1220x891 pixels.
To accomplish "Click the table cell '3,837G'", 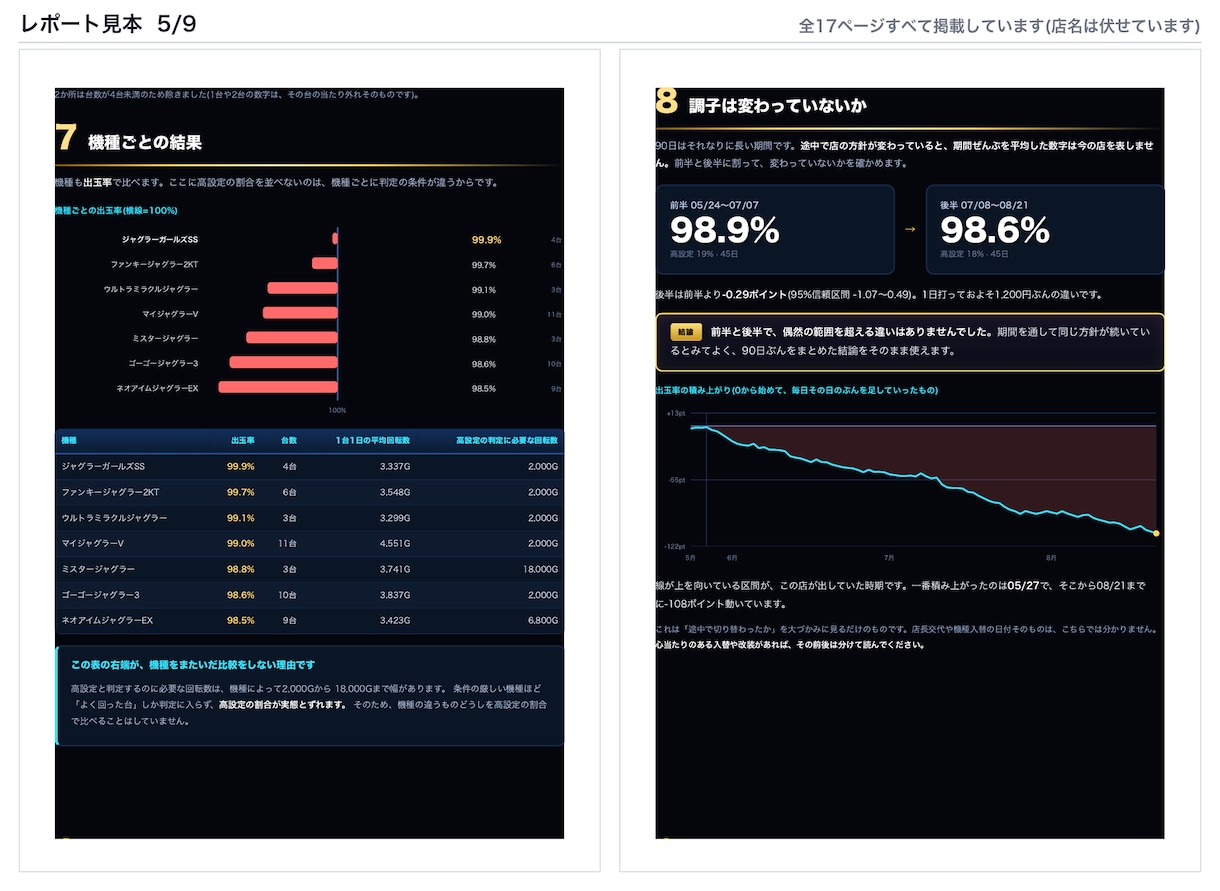I will tap(395, 595).
